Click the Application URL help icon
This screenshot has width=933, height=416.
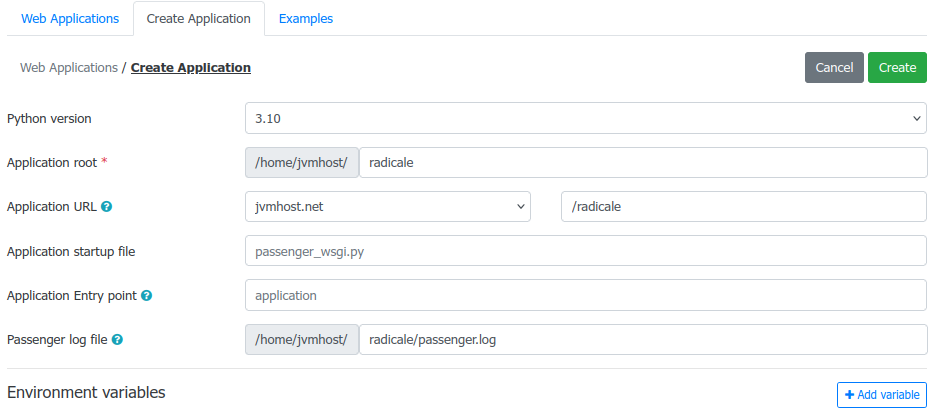(x=107, y=207)
